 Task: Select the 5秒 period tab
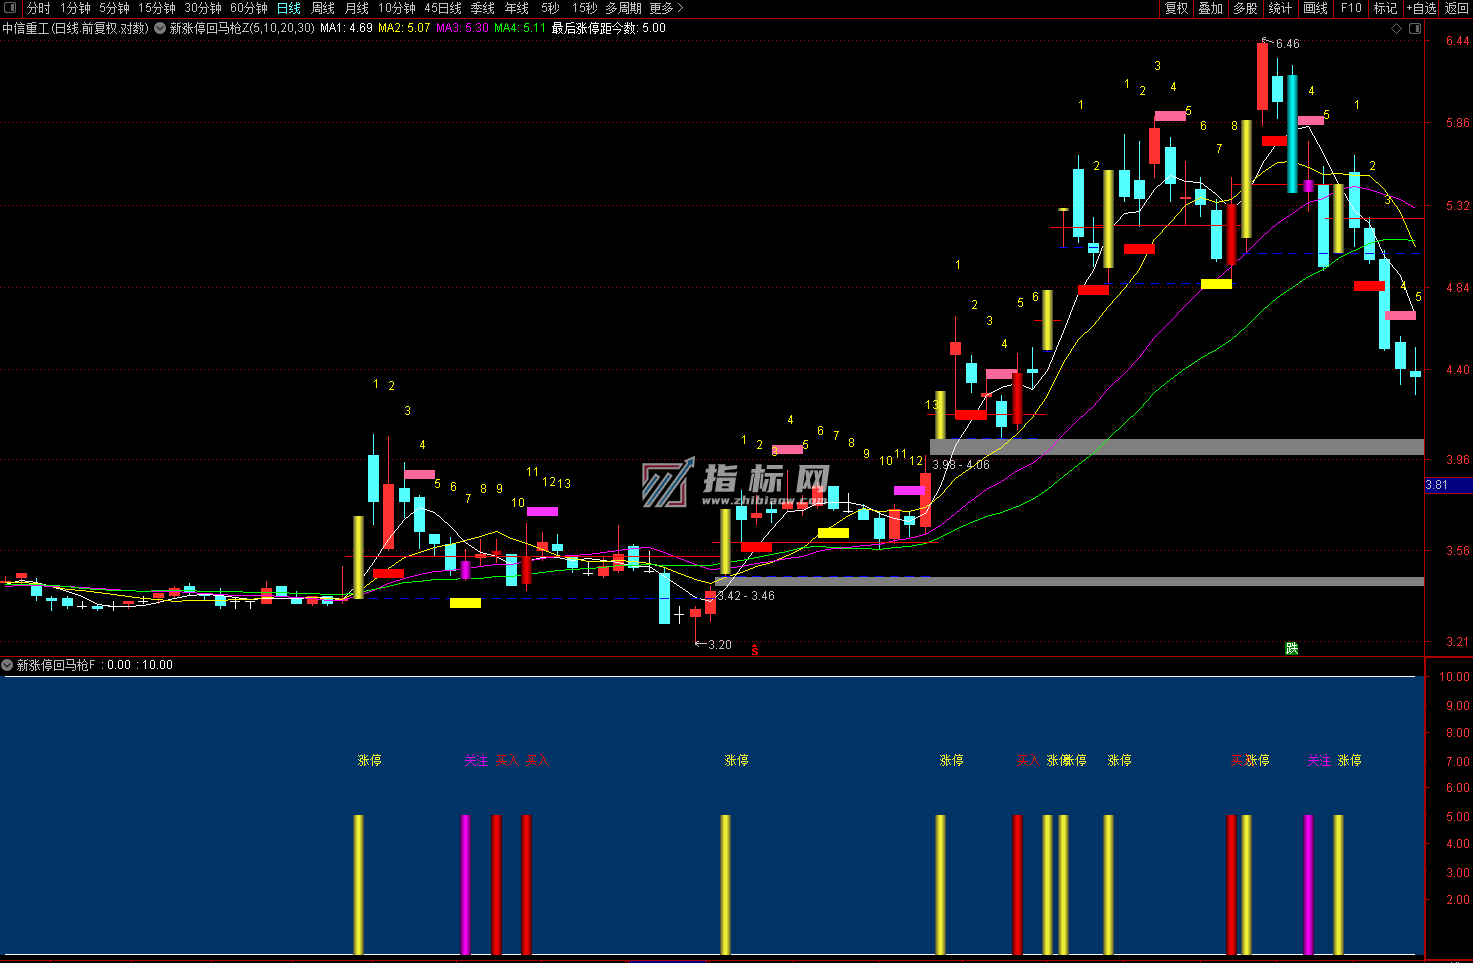550,8
